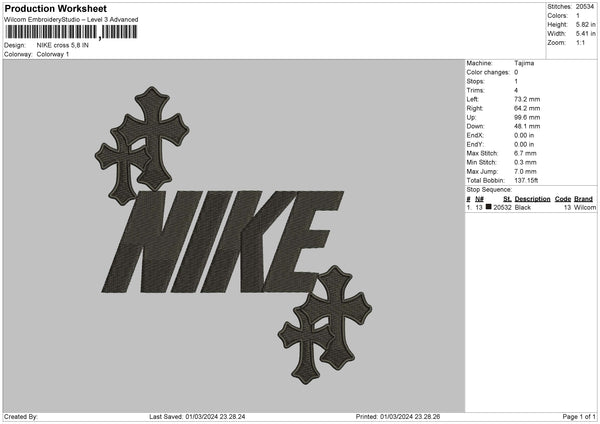
Task: Click the black thread color swatch in Stop Sequence
Action: pos(489,207)
